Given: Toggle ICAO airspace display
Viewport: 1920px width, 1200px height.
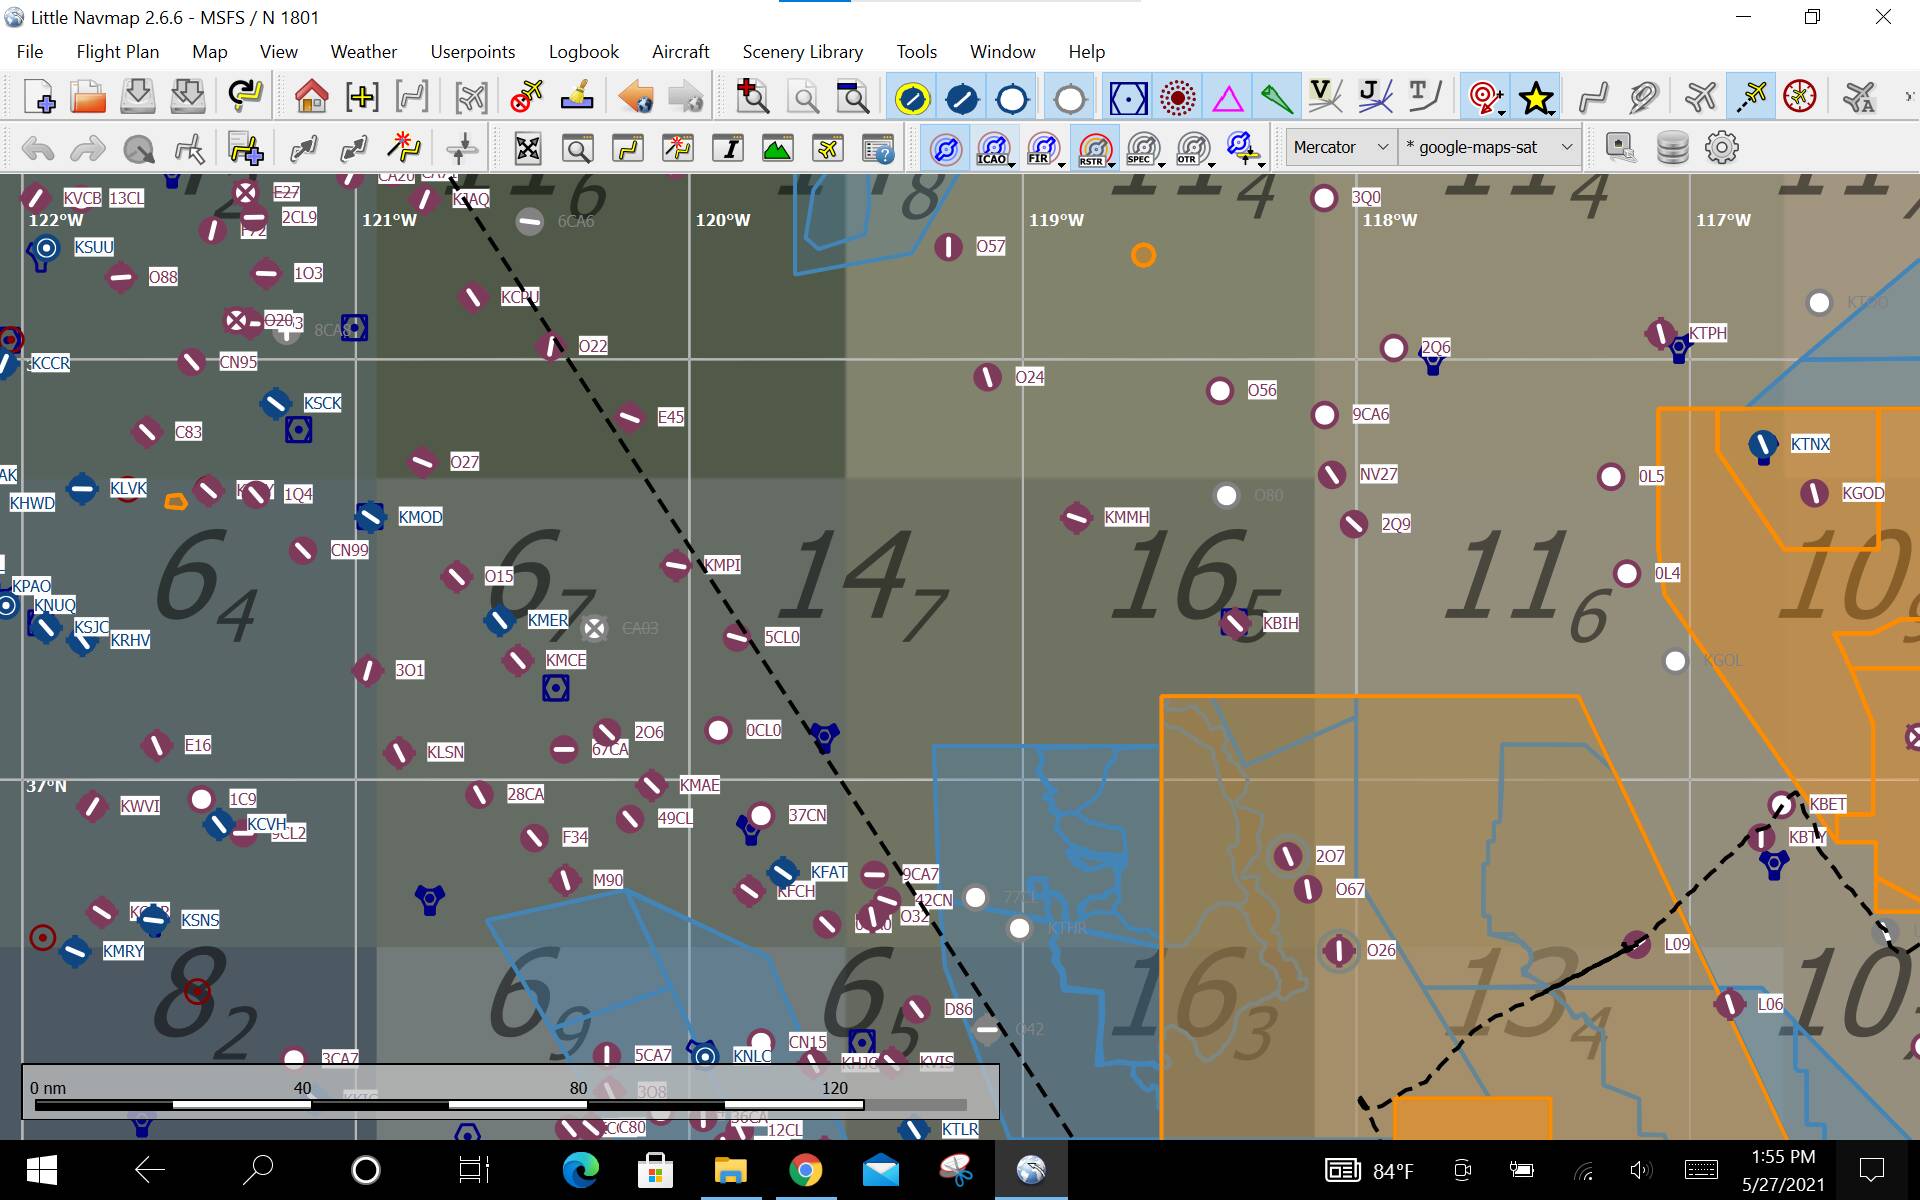Looking at the screenshot, I should pos(993,147).
